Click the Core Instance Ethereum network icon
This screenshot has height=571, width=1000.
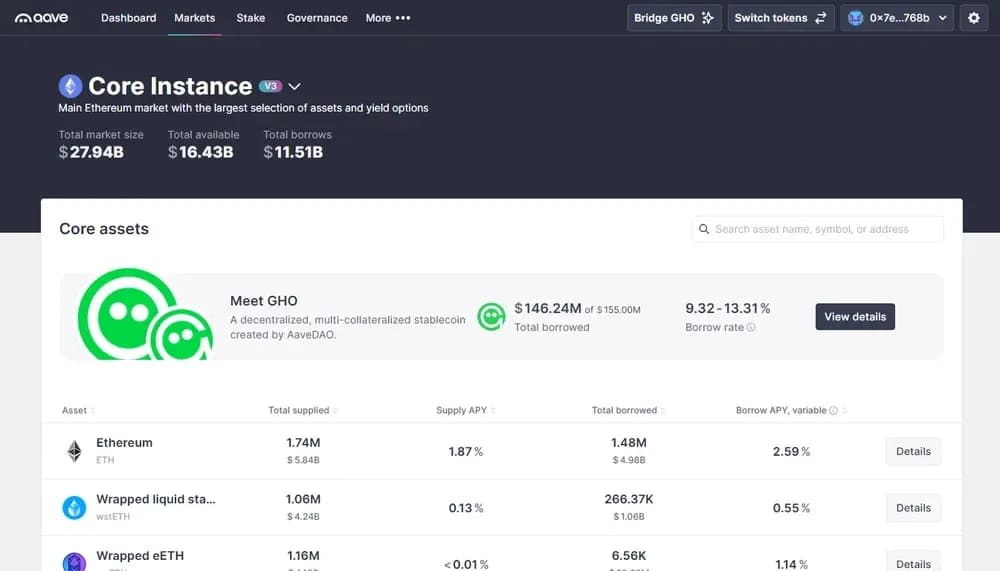(x=70, y=86)
